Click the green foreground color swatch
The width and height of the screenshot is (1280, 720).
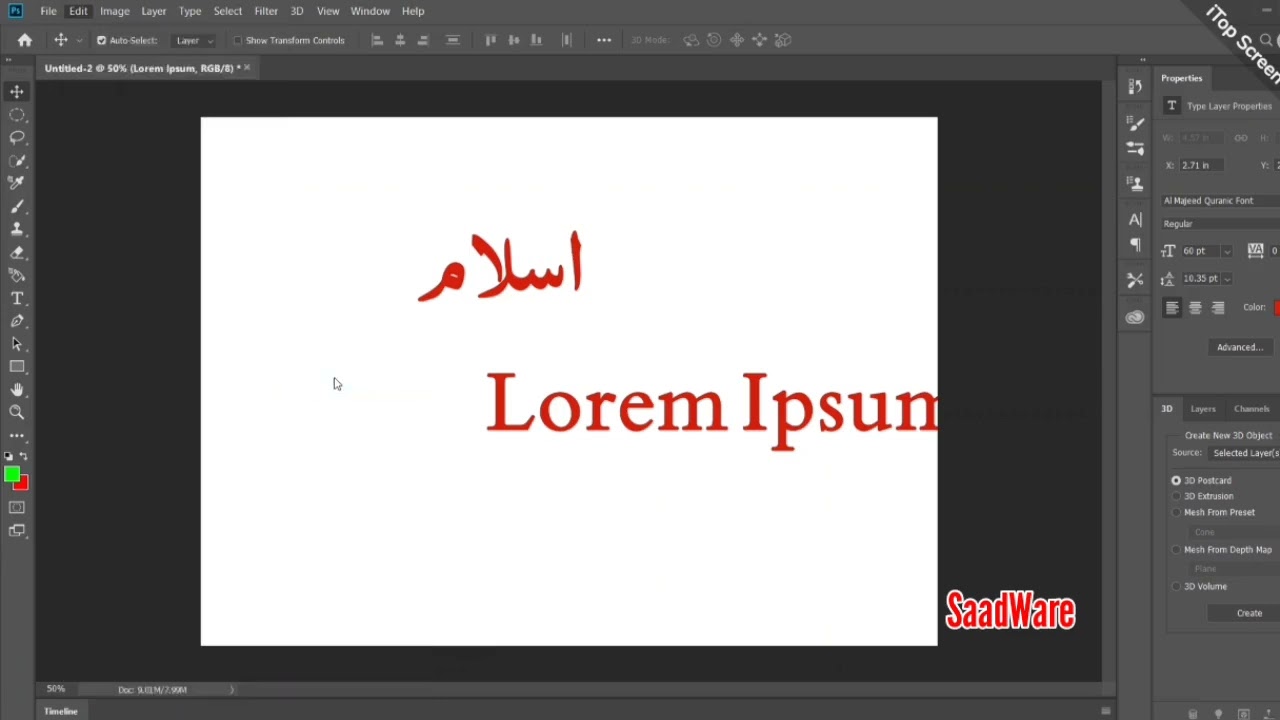click(11, 475)
